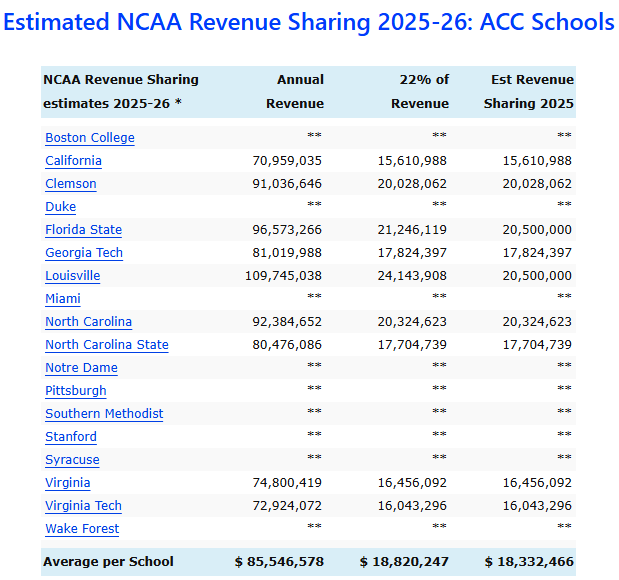
Task: Open the Georgia Tech link
Action: coord(84,253)
